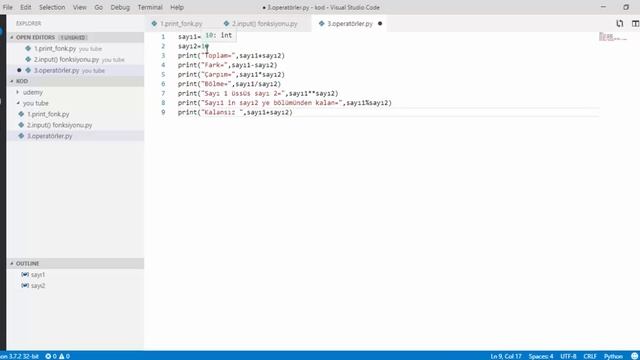
Task: Click the 1 UNSAVED badge
Action: point(73,38)
